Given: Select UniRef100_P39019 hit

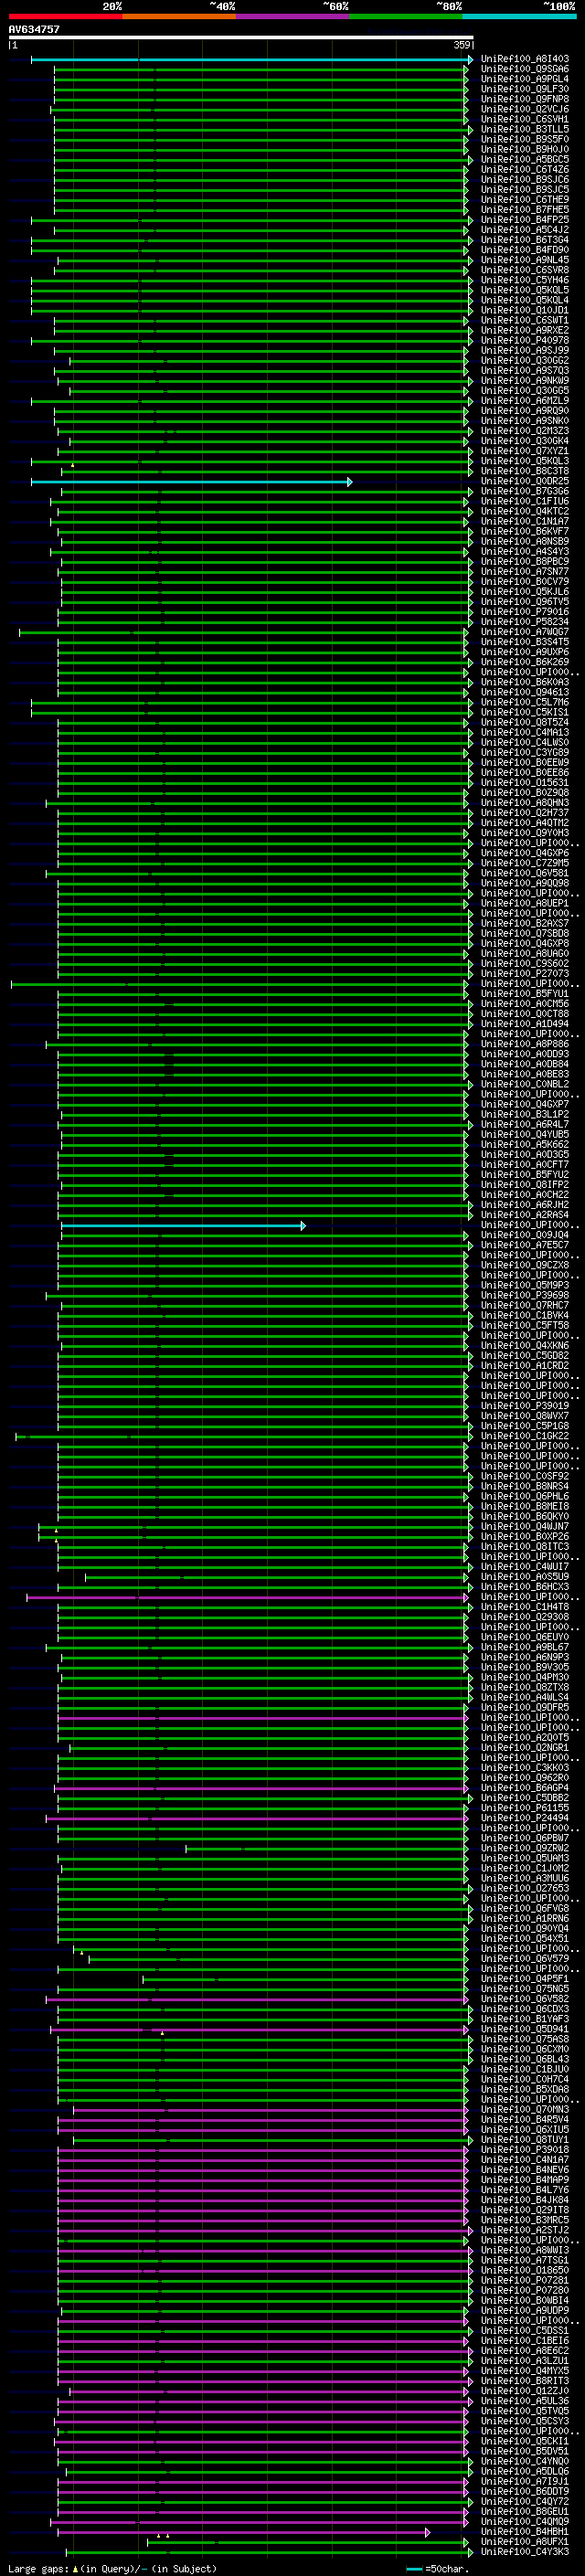Looking at the screenshot, I should [525, 1406].
